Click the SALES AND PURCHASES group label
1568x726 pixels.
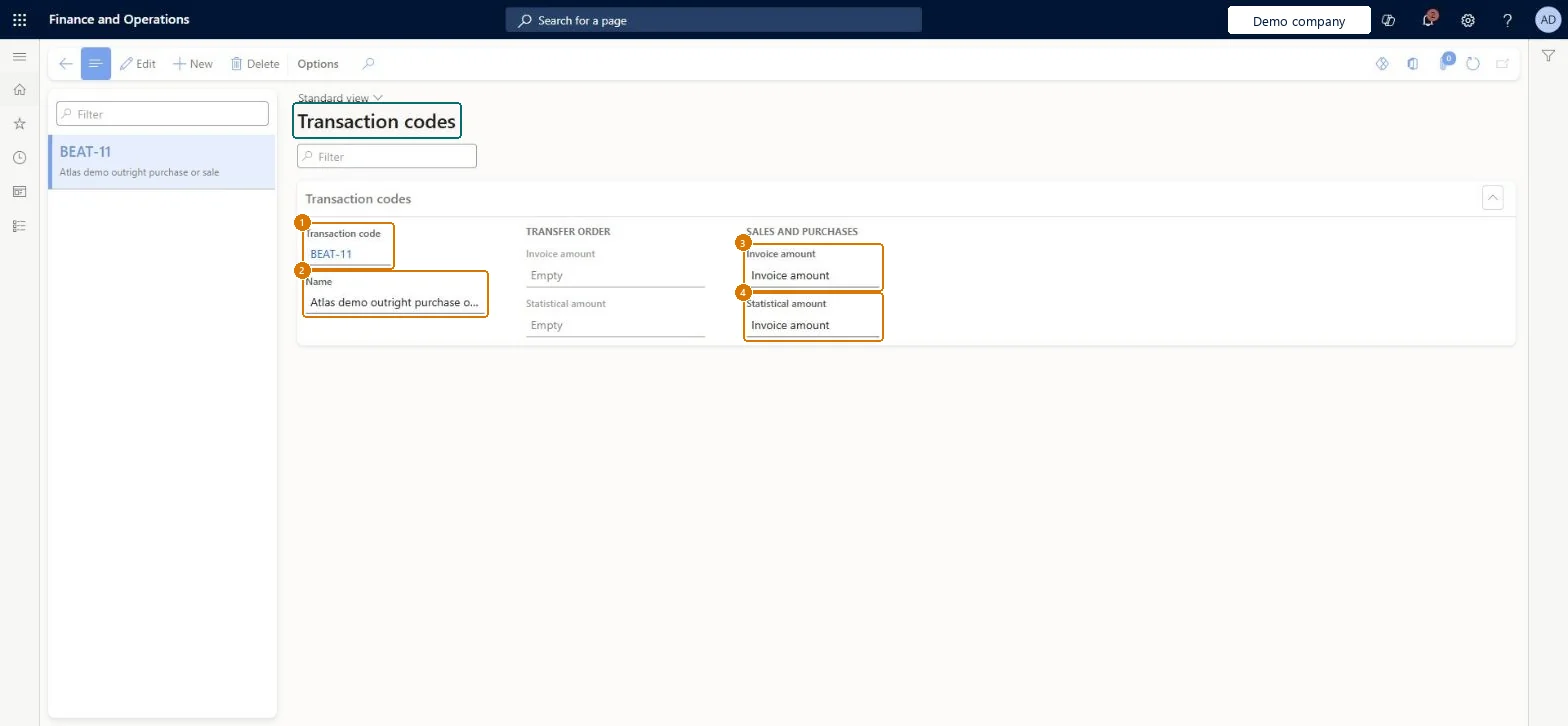pos(802,231)
